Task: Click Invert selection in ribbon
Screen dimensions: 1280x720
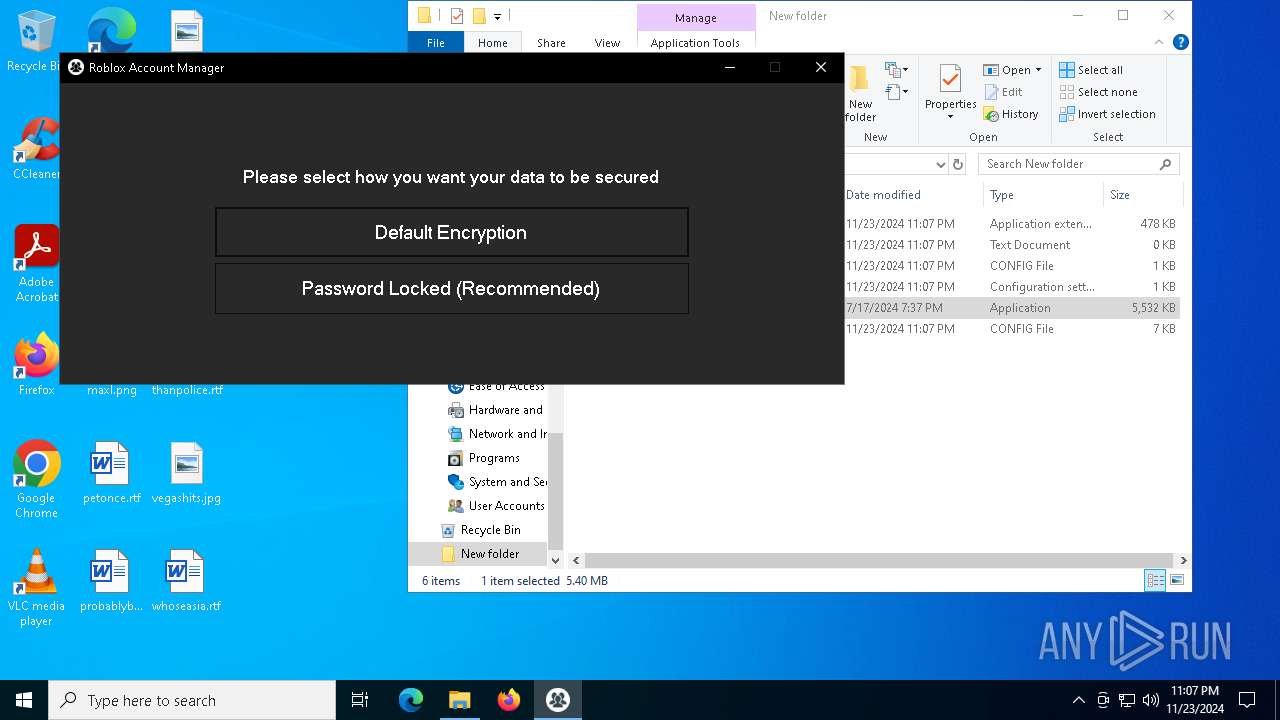Action: [1107, 114]
